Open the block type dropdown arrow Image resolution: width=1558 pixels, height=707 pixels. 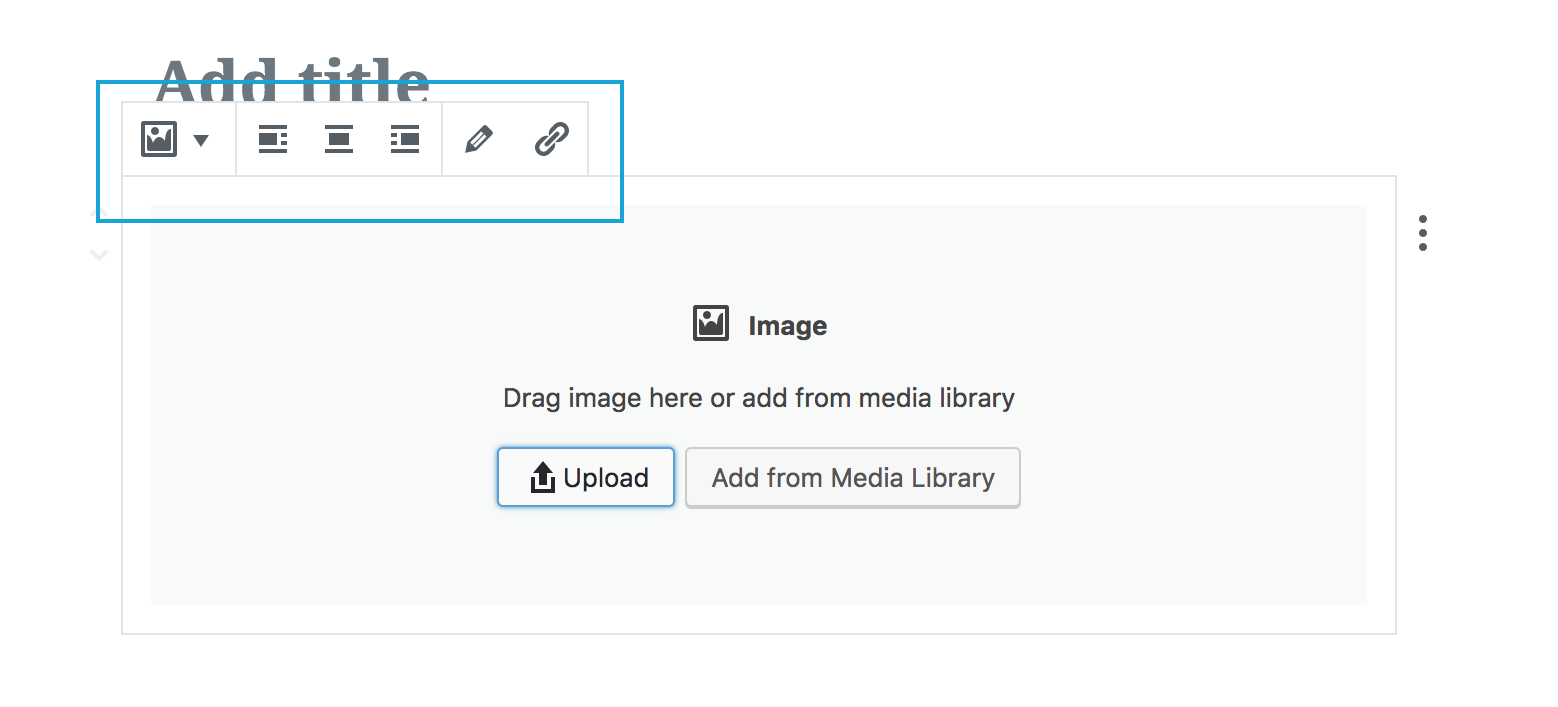[x=201, y=140]
